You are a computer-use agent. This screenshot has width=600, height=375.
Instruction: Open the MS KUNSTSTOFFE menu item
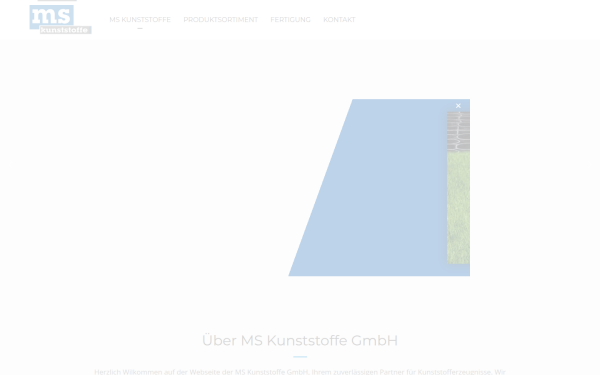point(140,20)
